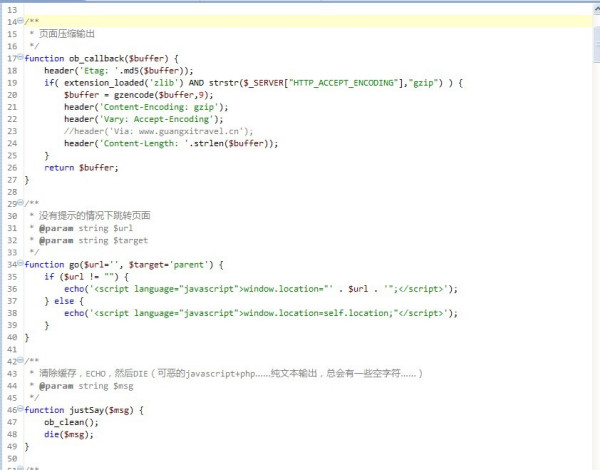Screen dimensions: 600x470
Task: Click the ob_callback function name
Action: (x=97, y=59)
